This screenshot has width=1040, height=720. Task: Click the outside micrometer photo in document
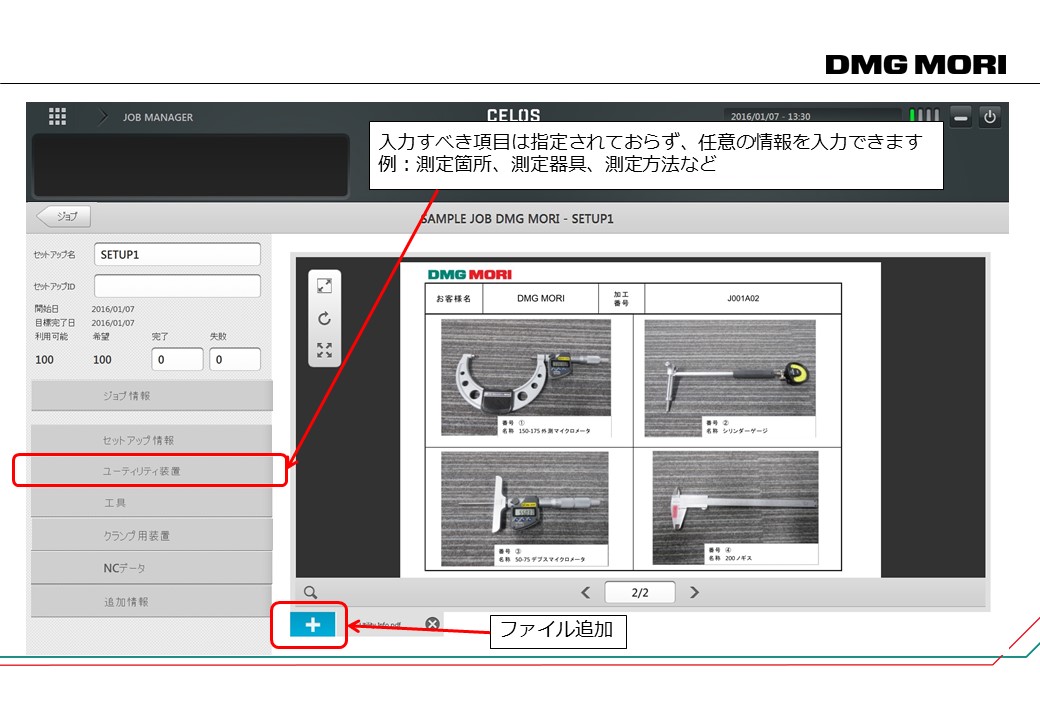click(x=526, y=377)
